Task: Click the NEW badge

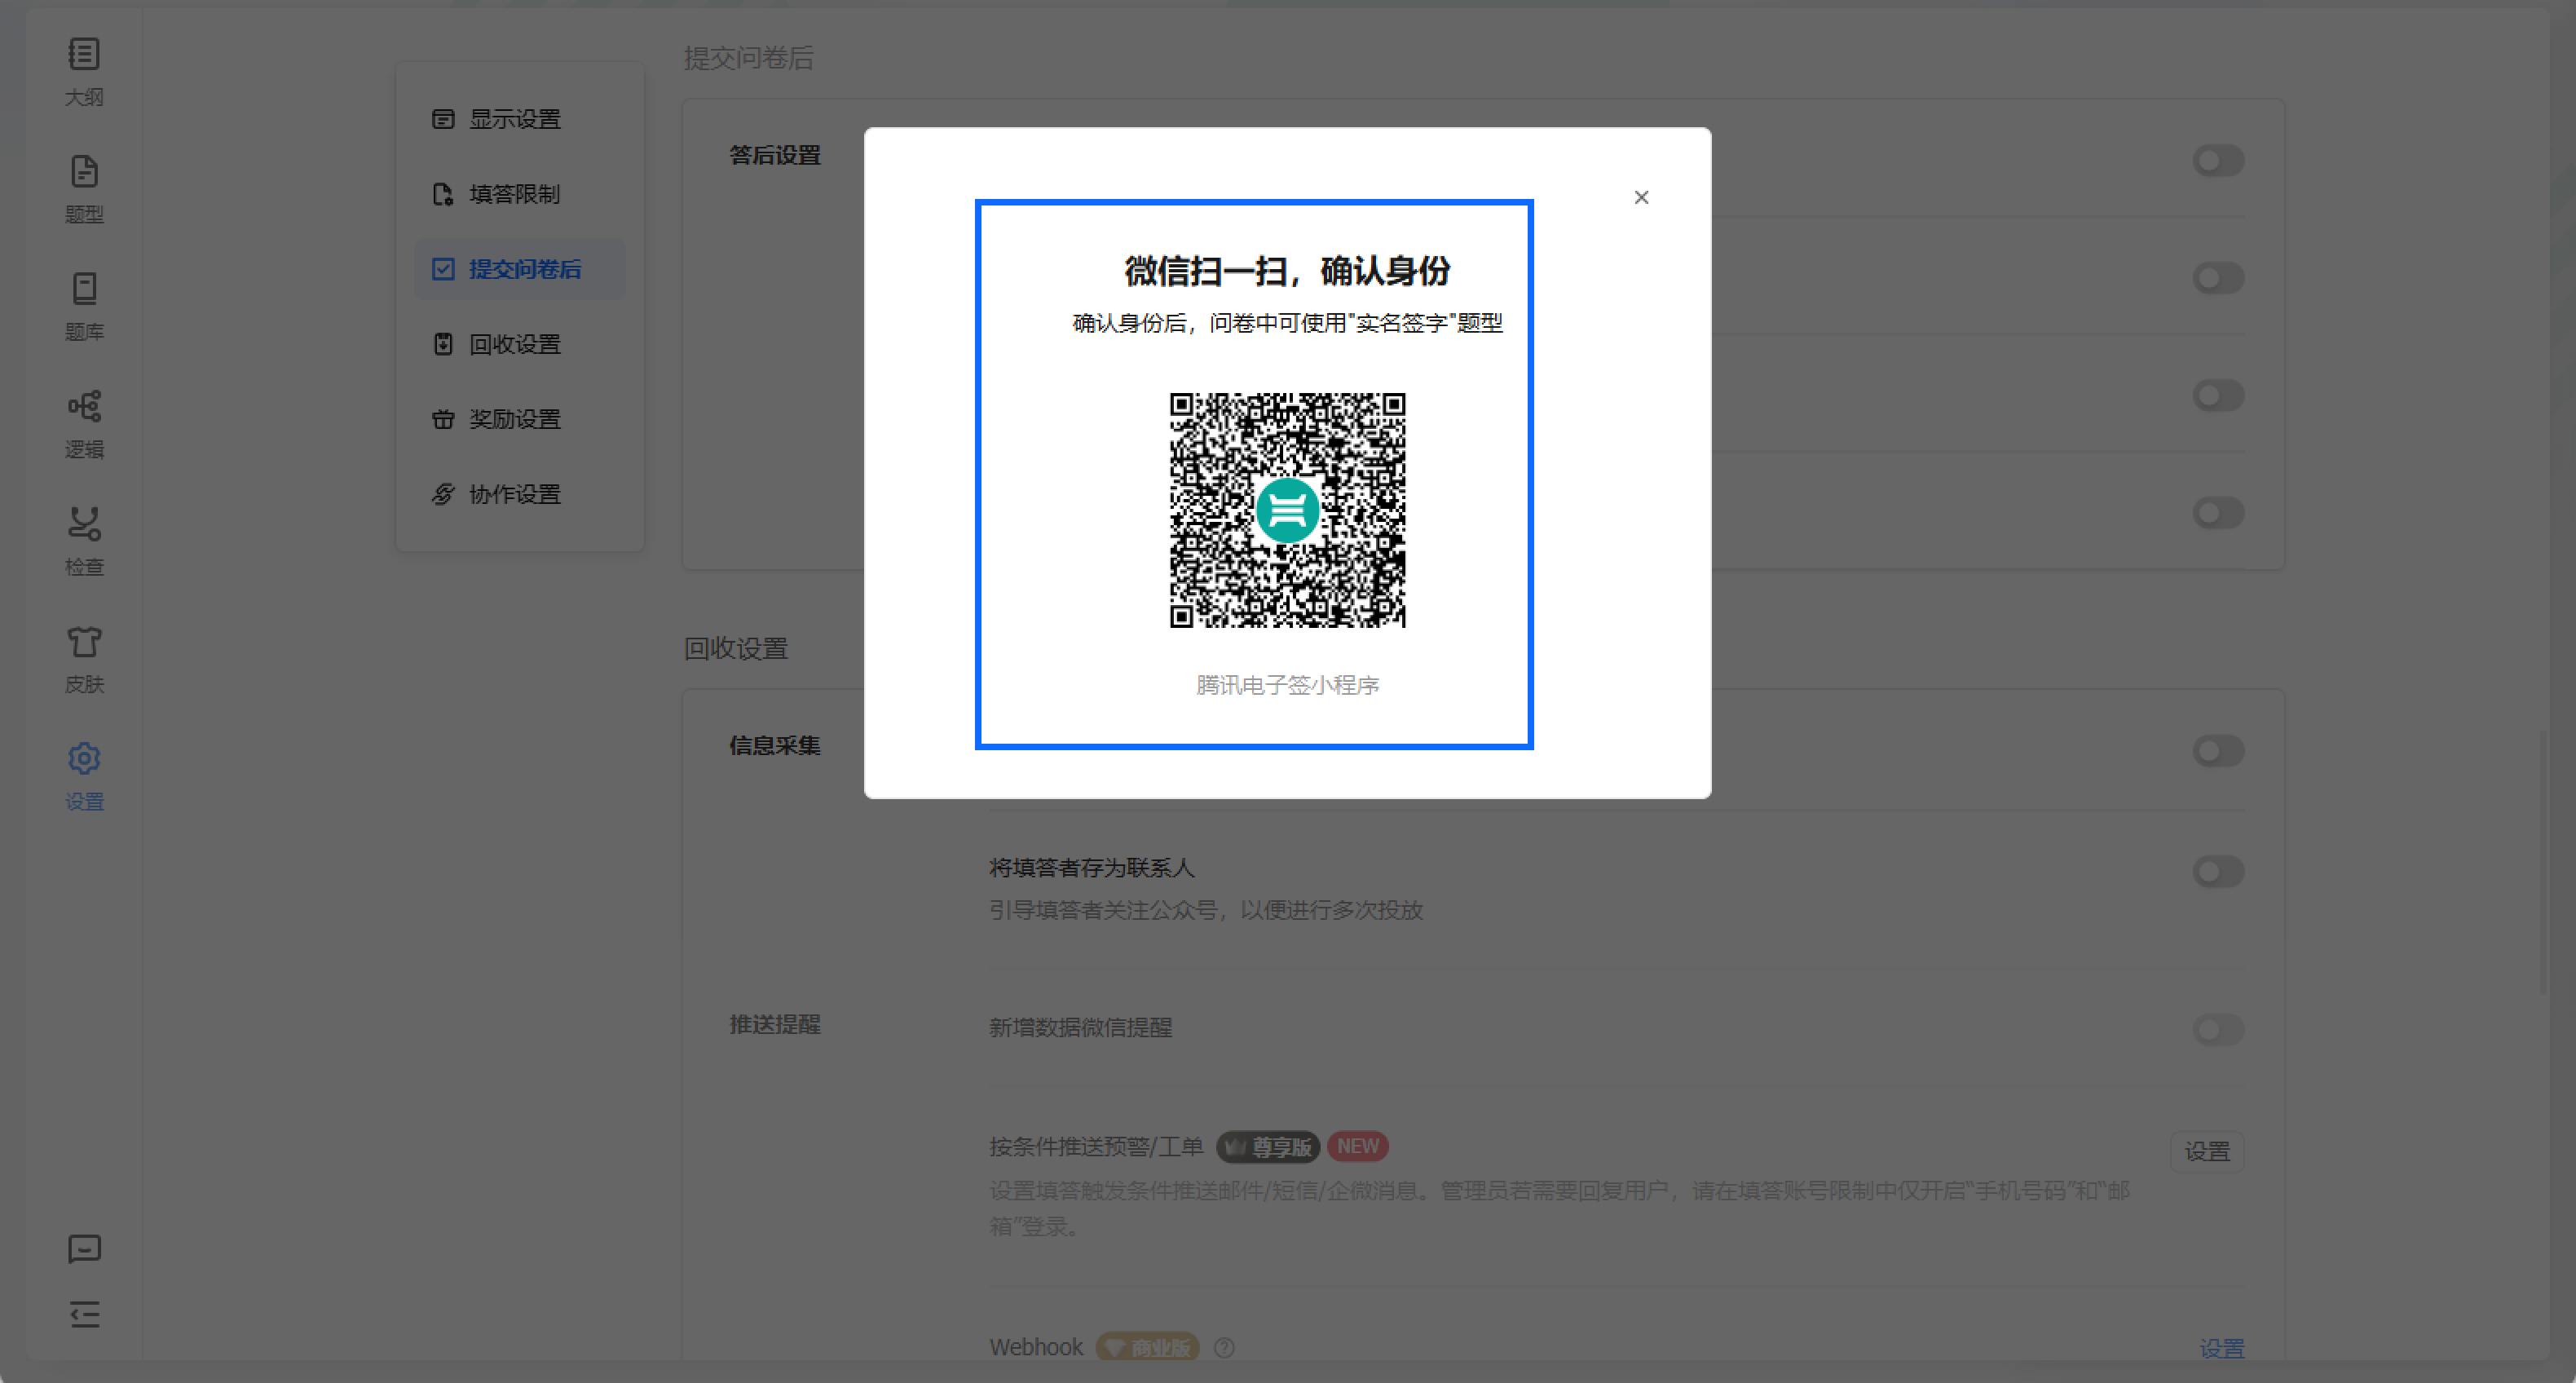Action: (x=1358, y=1146)
